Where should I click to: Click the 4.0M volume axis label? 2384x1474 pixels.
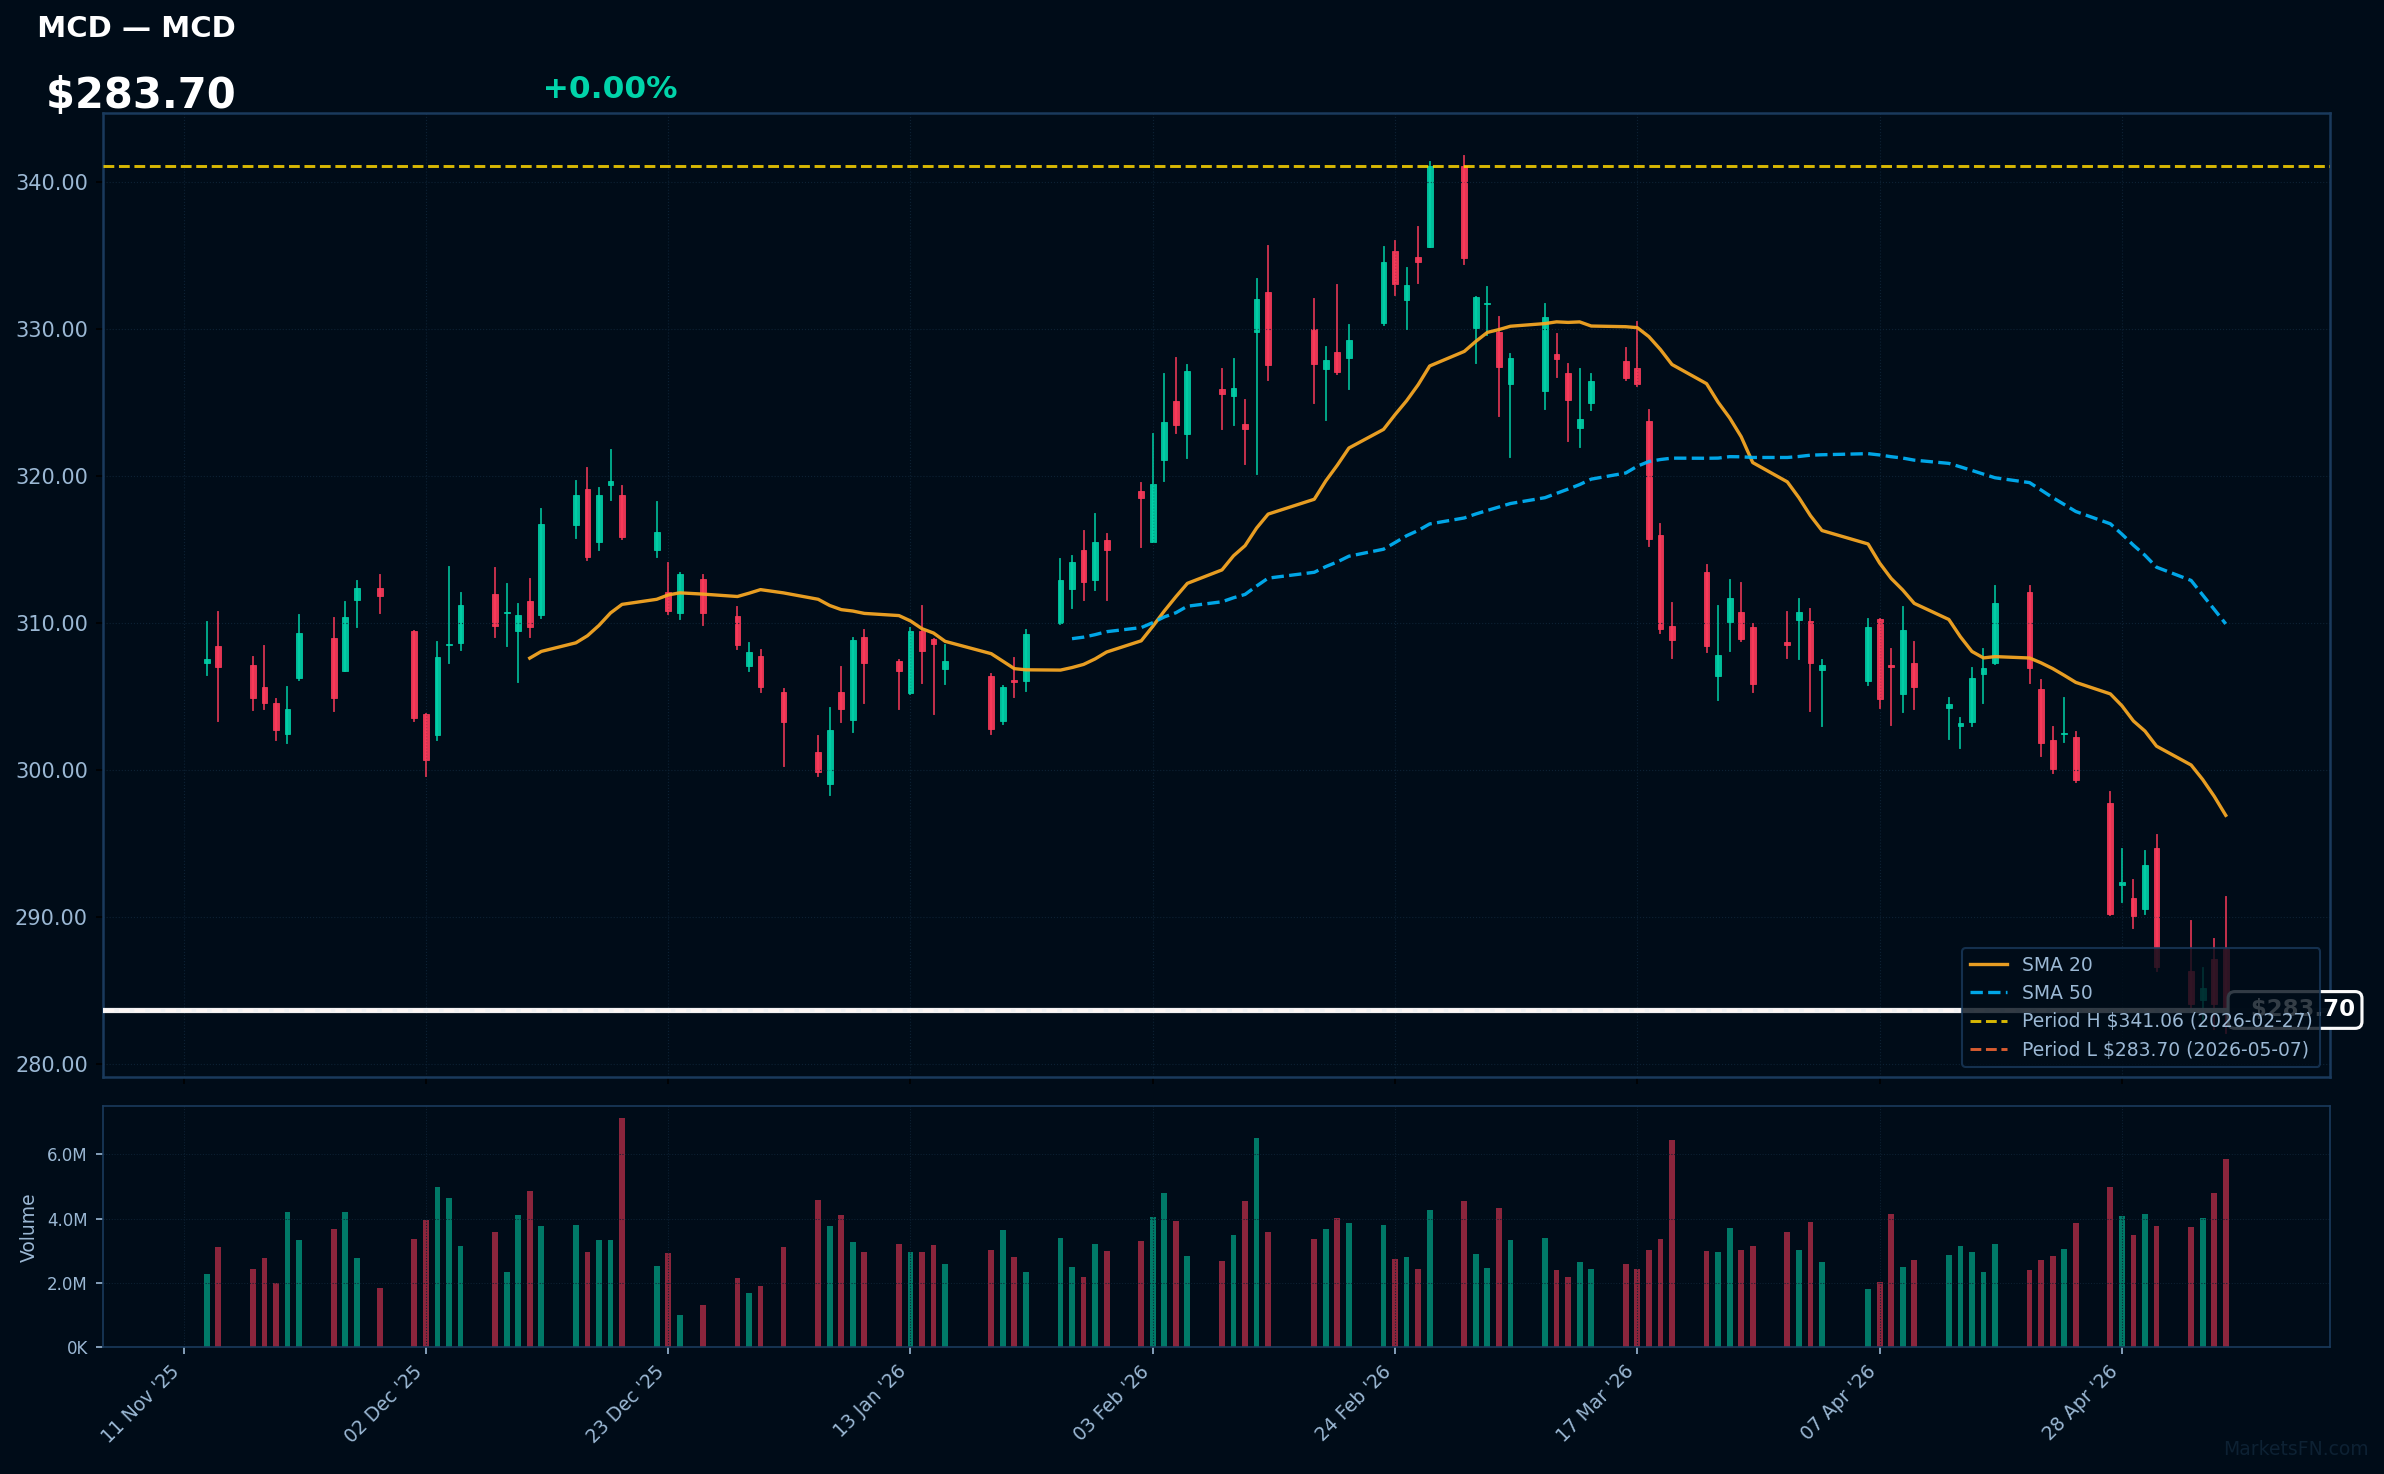pyautogui.click(x=67, y=1220)
